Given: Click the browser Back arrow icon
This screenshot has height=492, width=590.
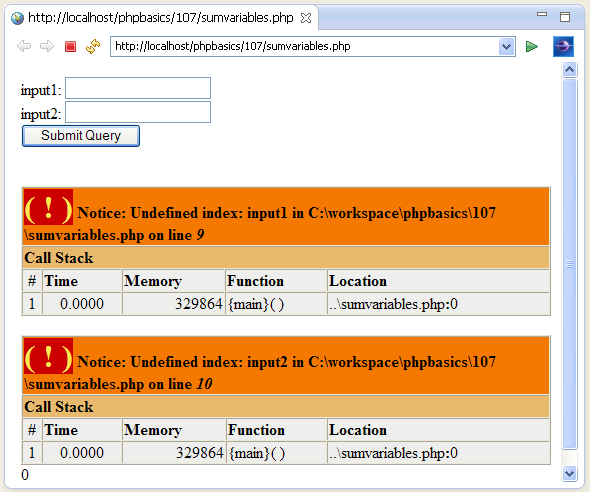Looking at the screenshot, I should tap(24, 47).
